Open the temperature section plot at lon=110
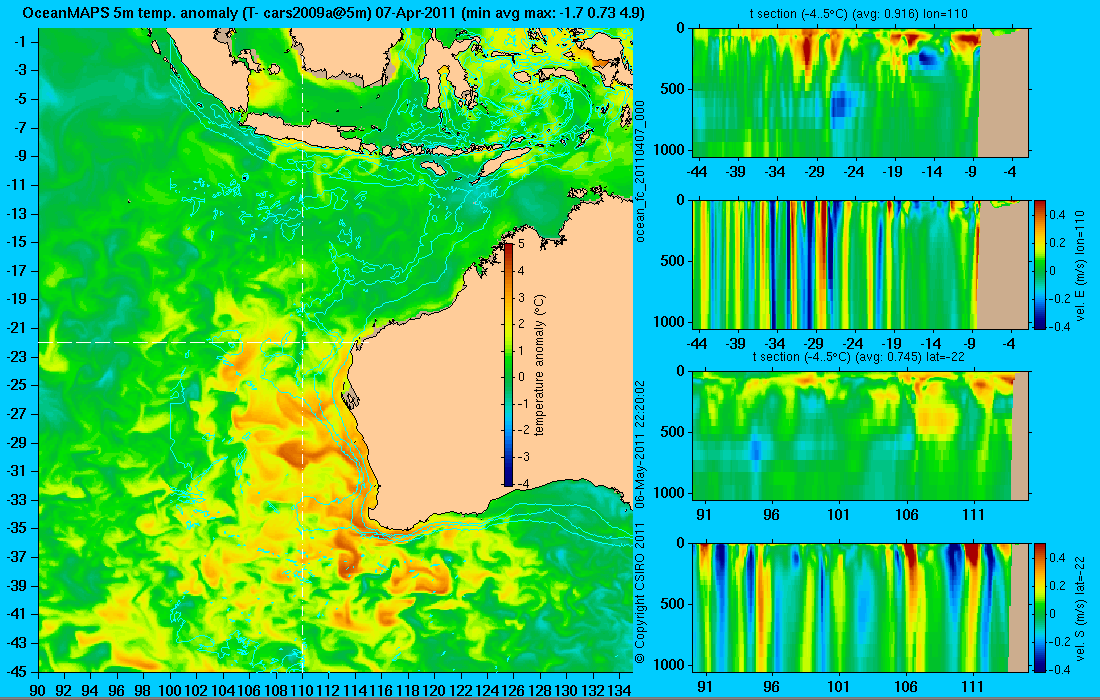The image size is (1100, 700). click(x=860, y=93)
